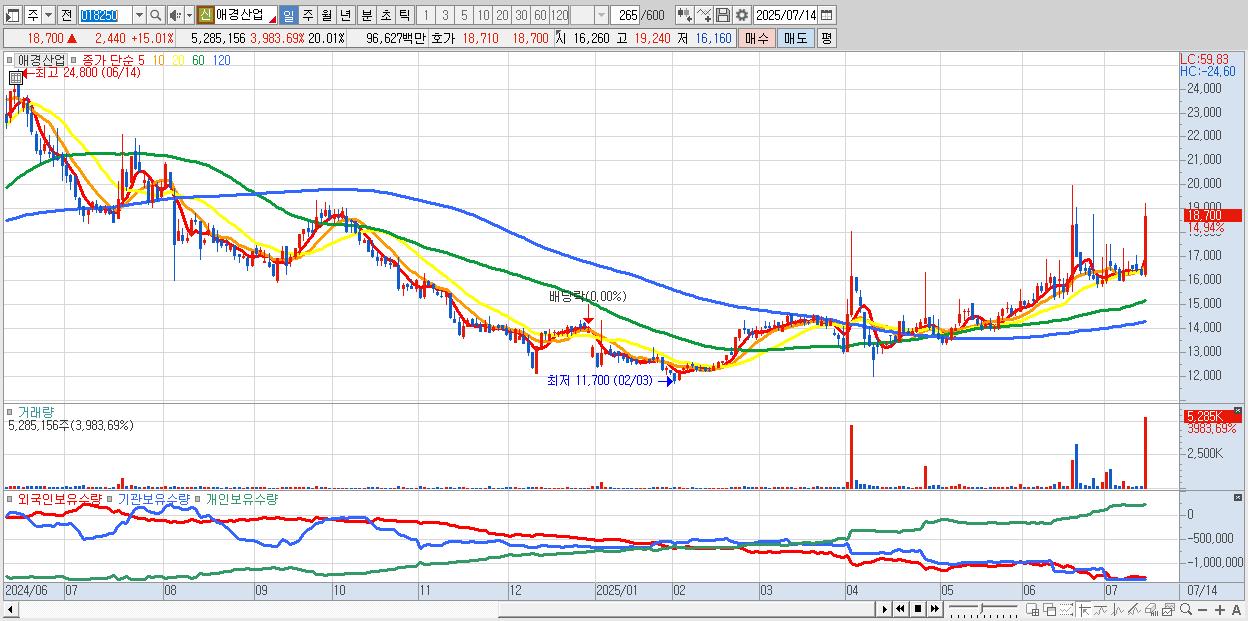Click the stock name field 애경산업

tap(246, 15)
